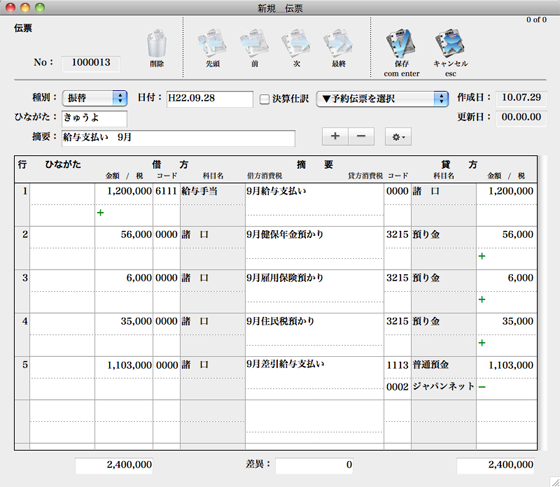560x487 pixels.
Task: Select credit code 1113 in row 5
Action: (x=397, y=365)
